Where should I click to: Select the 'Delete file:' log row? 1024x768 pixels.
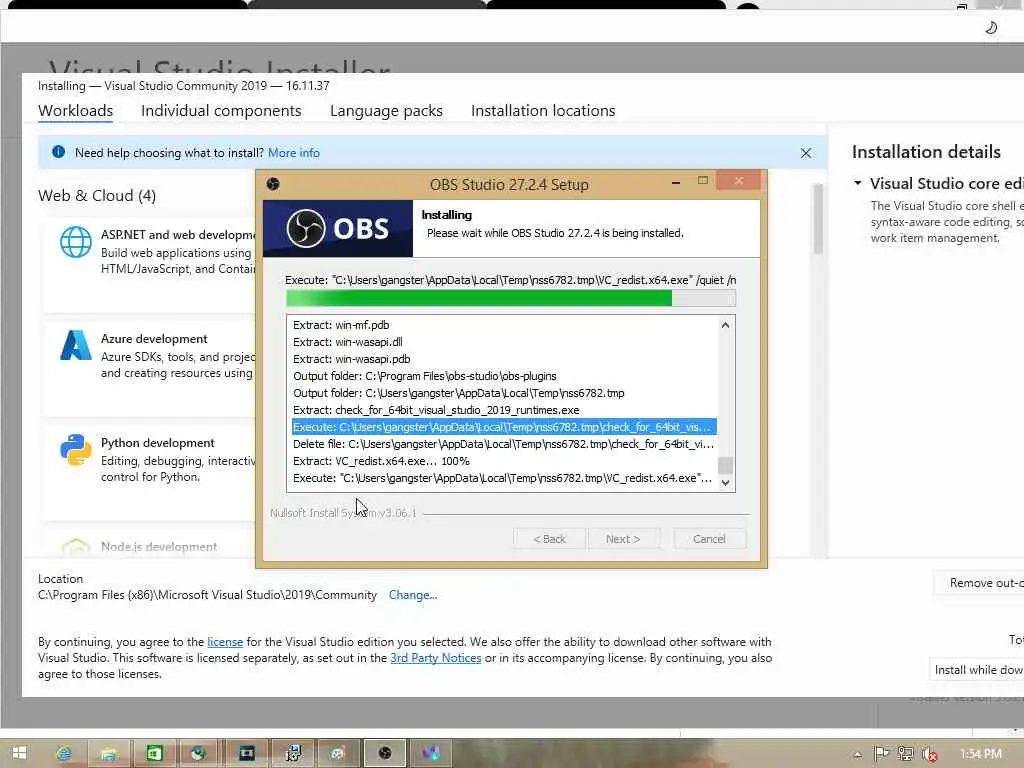pos(504,444)
